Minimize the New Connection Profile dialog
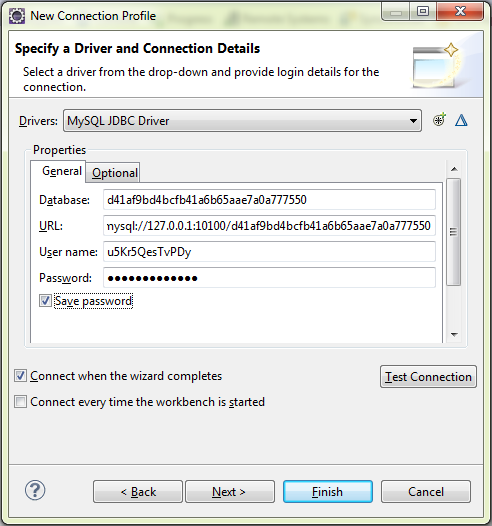The width and height of the screenshot is (492, 526). [396, 12]
